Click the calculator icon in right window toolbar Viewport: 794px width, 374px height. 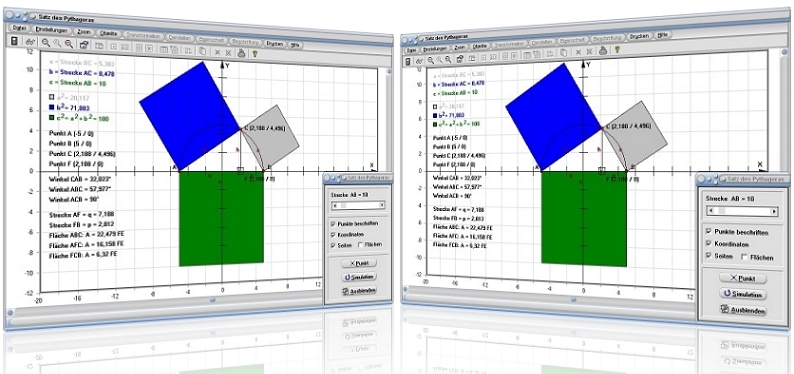[x=409, y=60]
